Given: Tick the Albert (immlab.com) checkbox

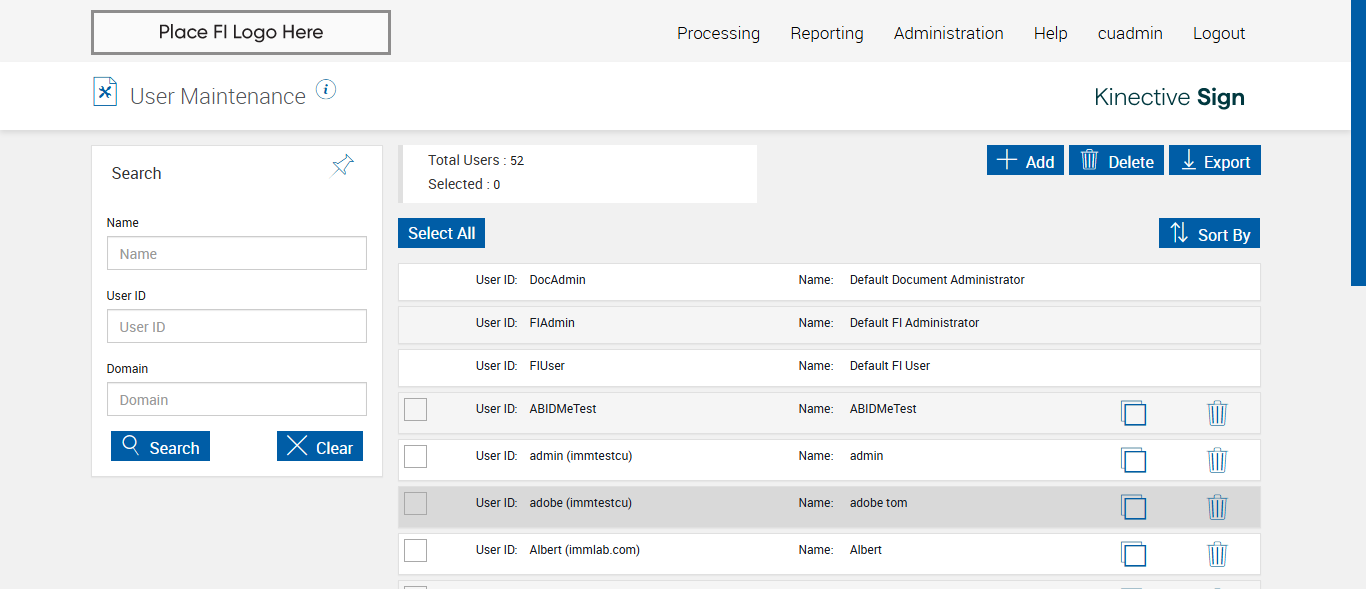Looking at the screenshot, I should (x=416, y=550).
